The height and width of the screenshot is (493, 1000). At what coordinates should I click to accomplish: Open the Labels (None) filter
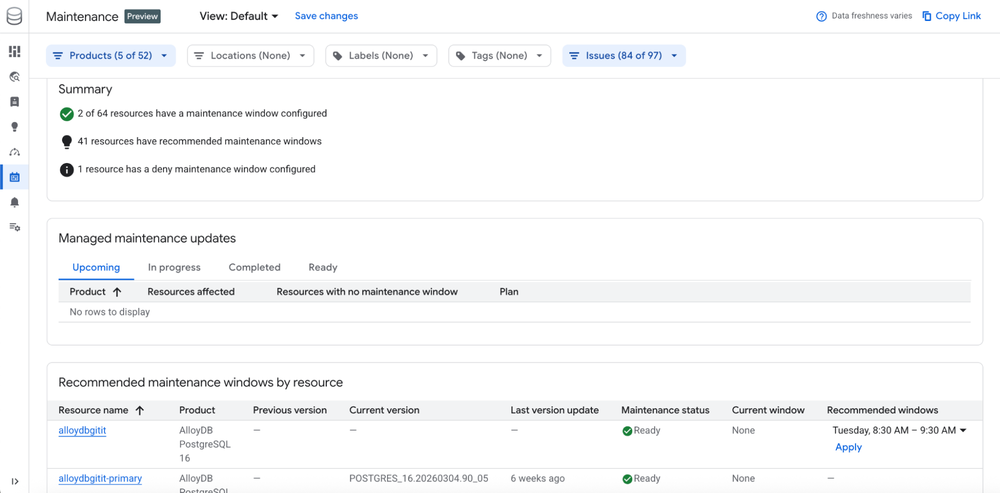click(x=381, y=55)
